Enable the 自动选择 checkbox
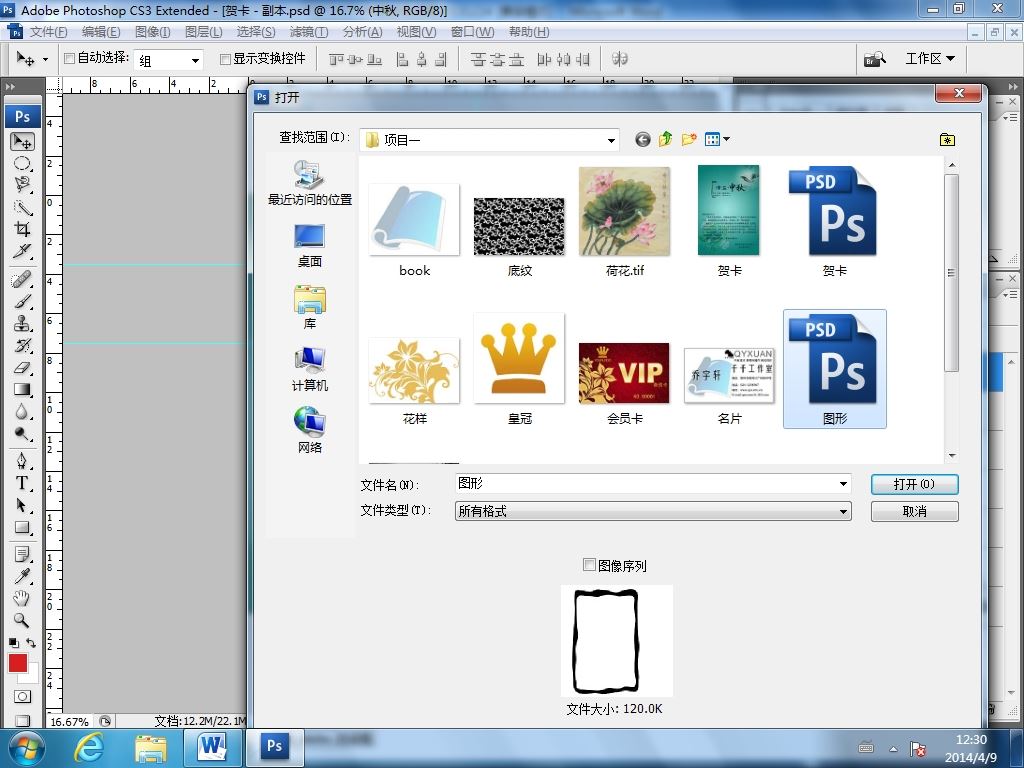 [69, 59]
